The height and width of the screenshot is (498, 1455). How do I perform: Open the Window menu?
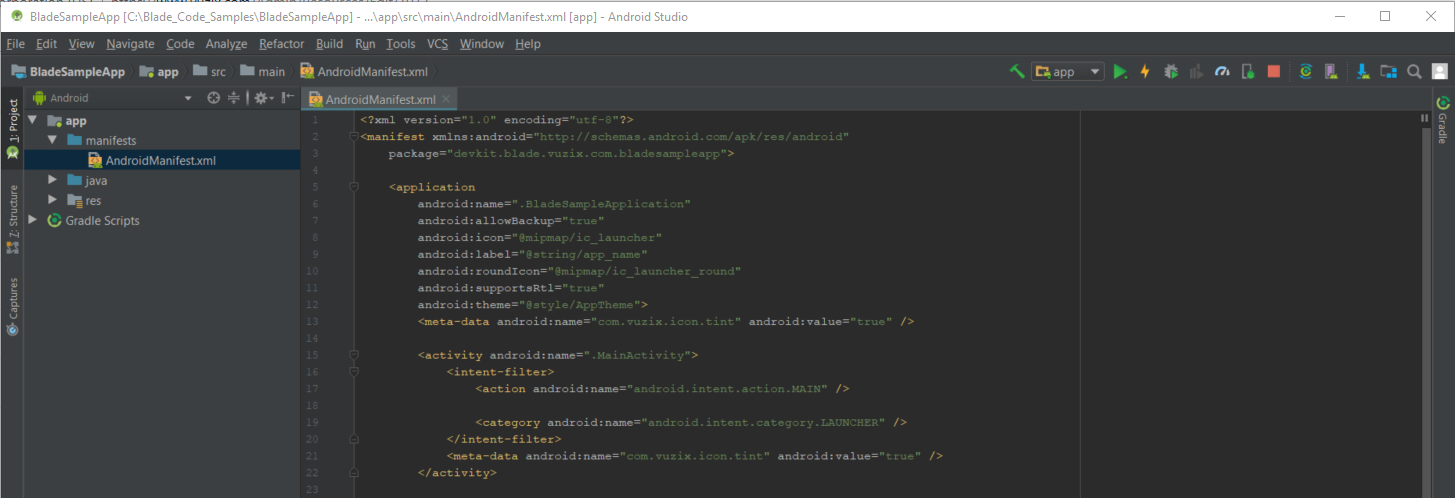[482, 44]
